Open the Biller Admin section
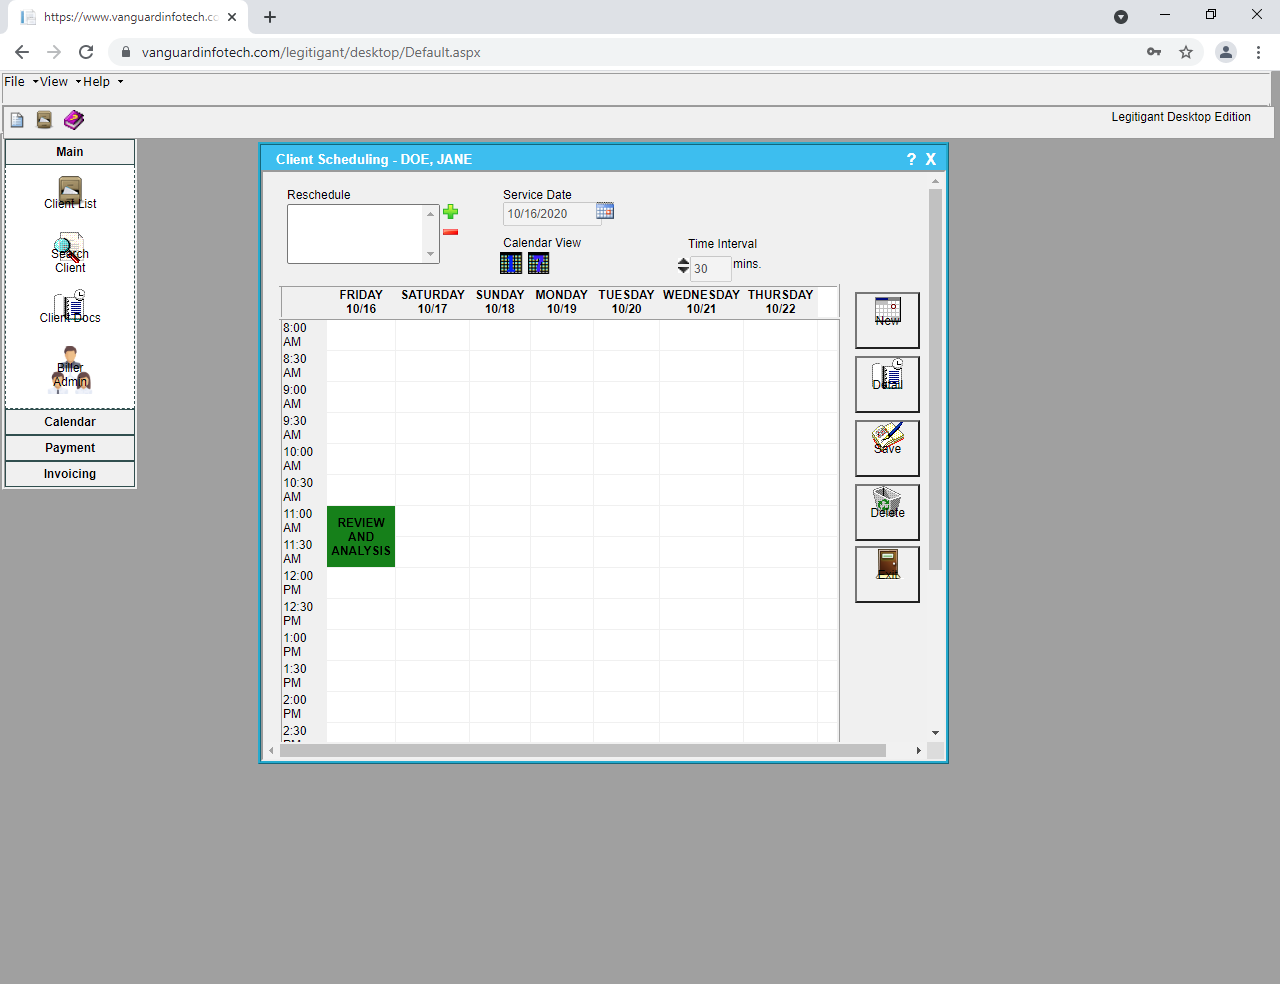 pyautogui.click(x=69, y=368)
